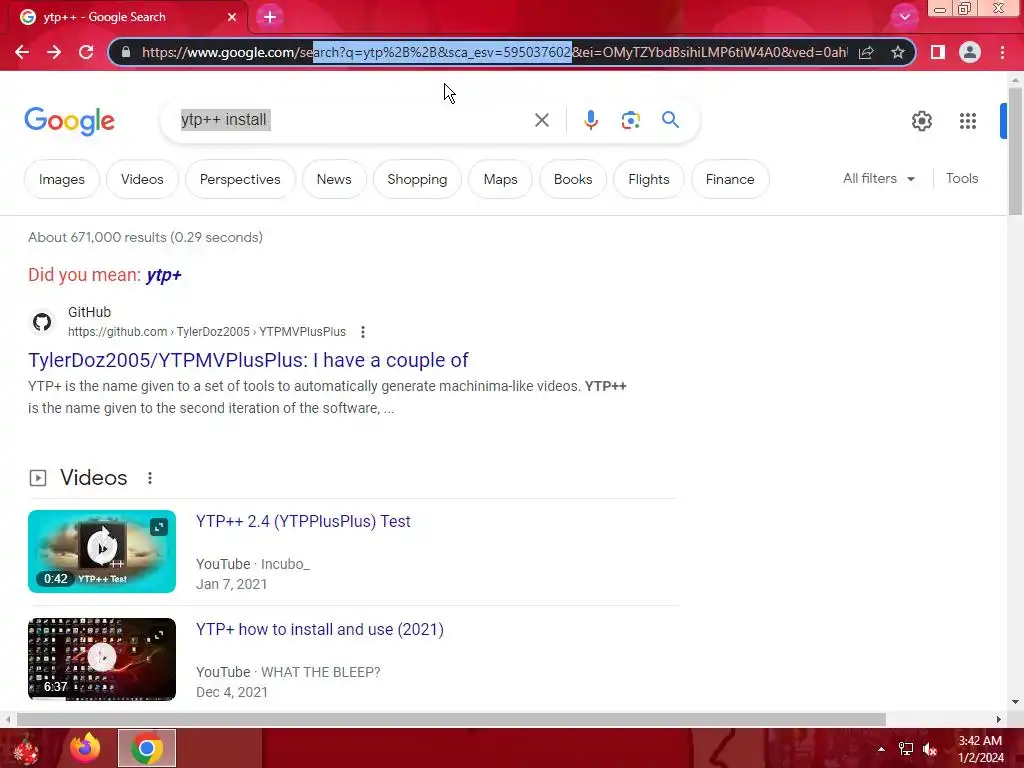Image resolution: width=1024 pixels, height=768 pixels.
Task: Click the Chrome taskbar icon
Action: pos(147,748)
